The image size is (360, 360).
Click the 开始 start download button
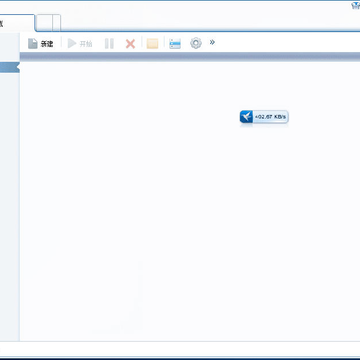pyautogui.click(x=80, y=44)
